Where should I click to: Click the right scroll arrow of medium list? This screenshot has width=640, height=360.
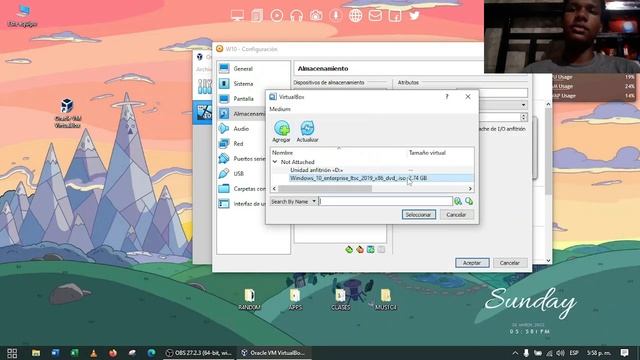point(470,189)
